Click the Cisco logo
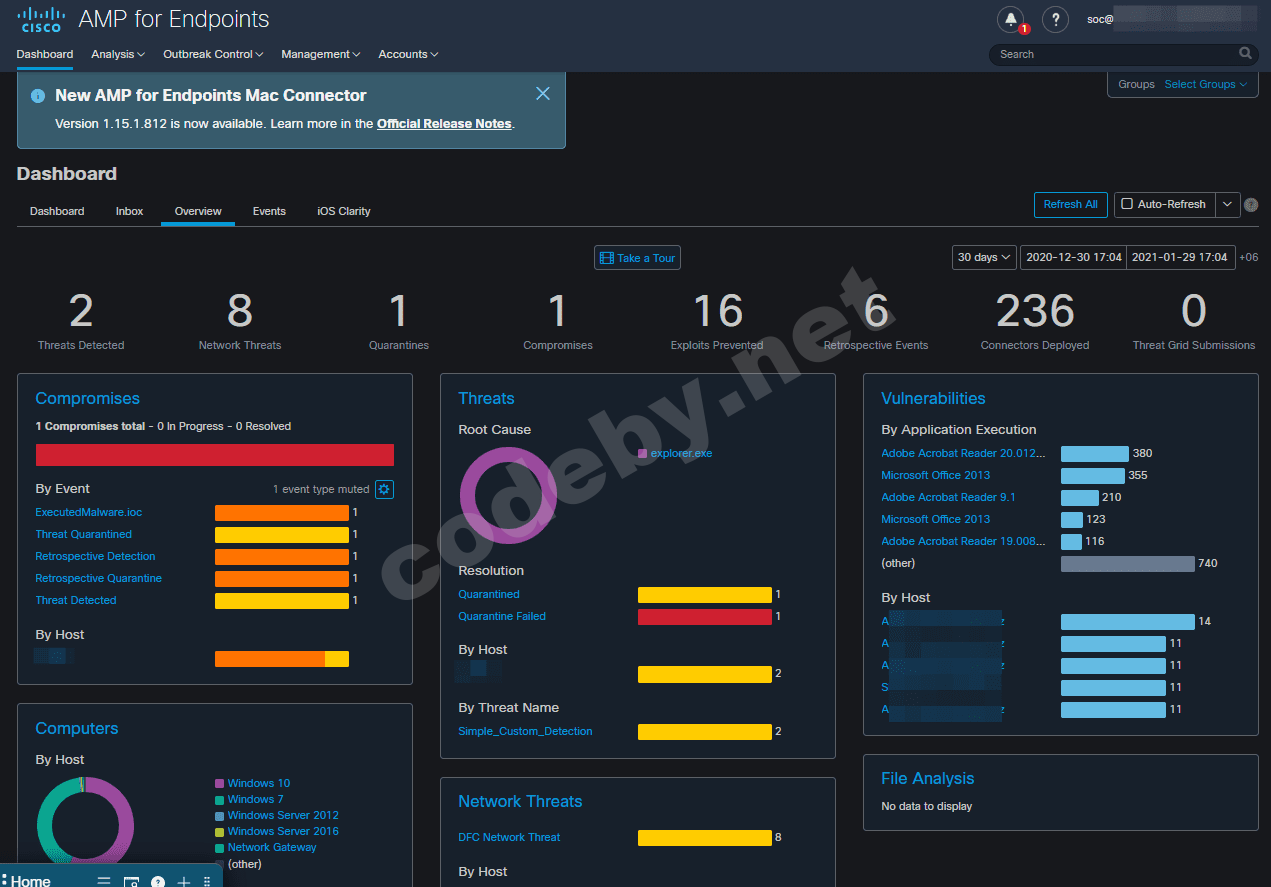The image size is (1271, 887). click(41, 19)
